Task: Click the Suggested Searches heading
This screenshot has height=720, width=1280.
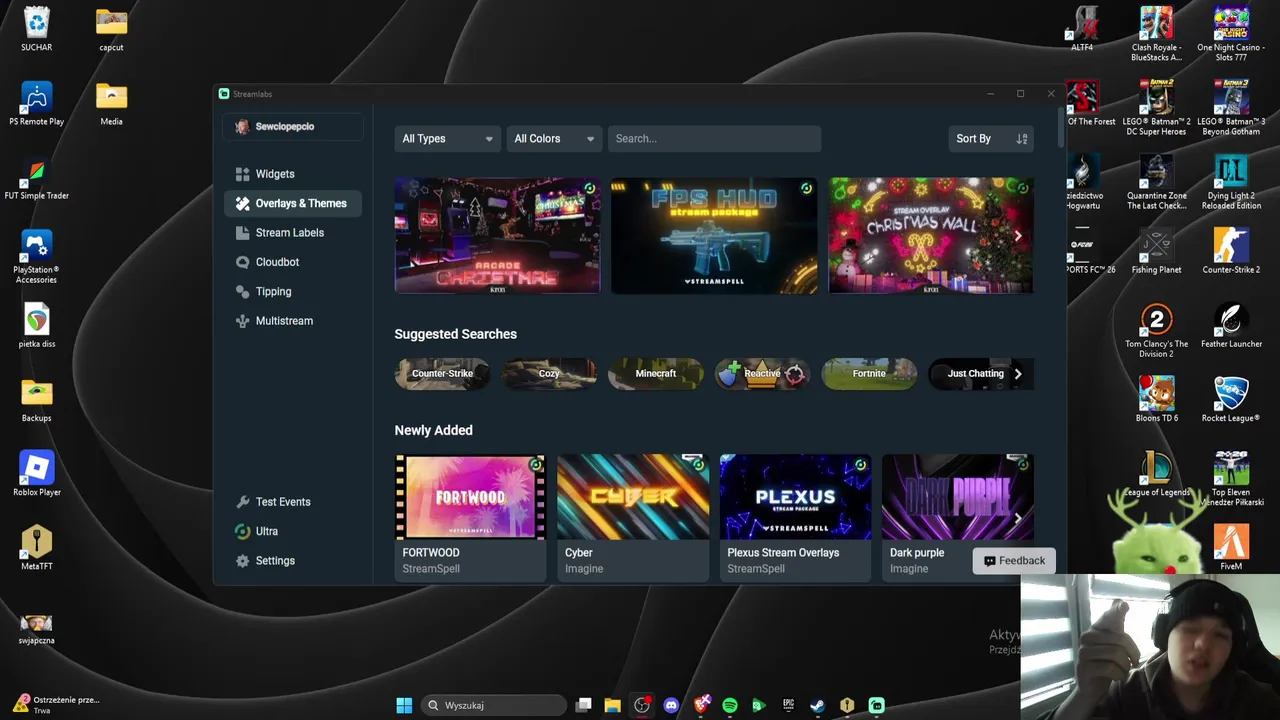Action: point(455,334)
